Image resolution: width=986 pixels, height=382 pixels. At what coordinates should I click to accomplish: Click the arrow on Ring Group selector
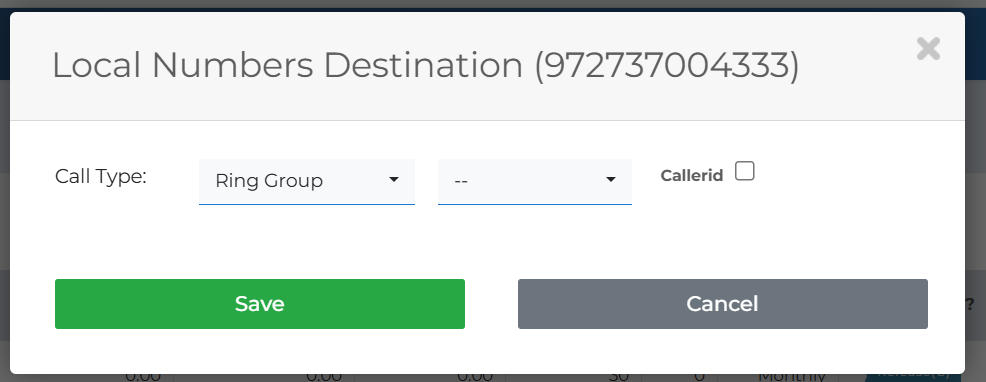tap(394, 180)
